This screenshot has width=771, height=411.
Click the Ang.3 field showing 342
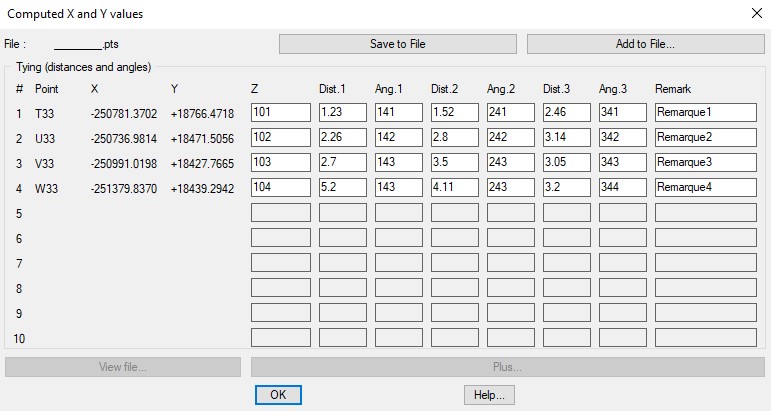pos(623,137)
